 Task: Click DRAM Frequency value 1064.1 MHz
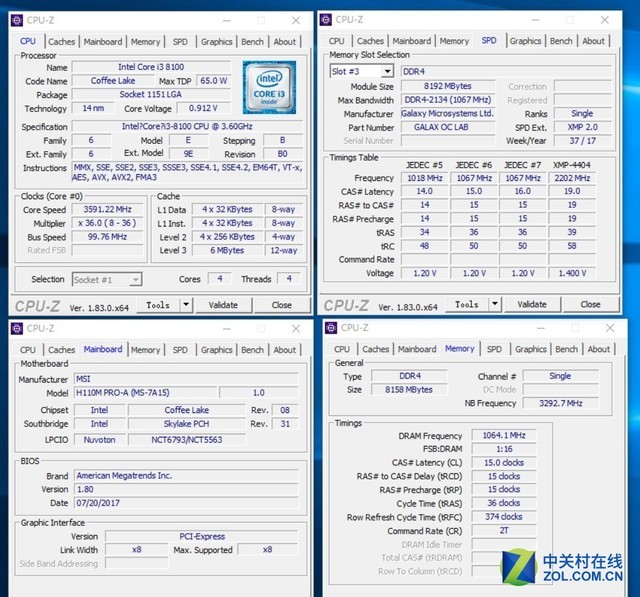click(x=504, y=435)
